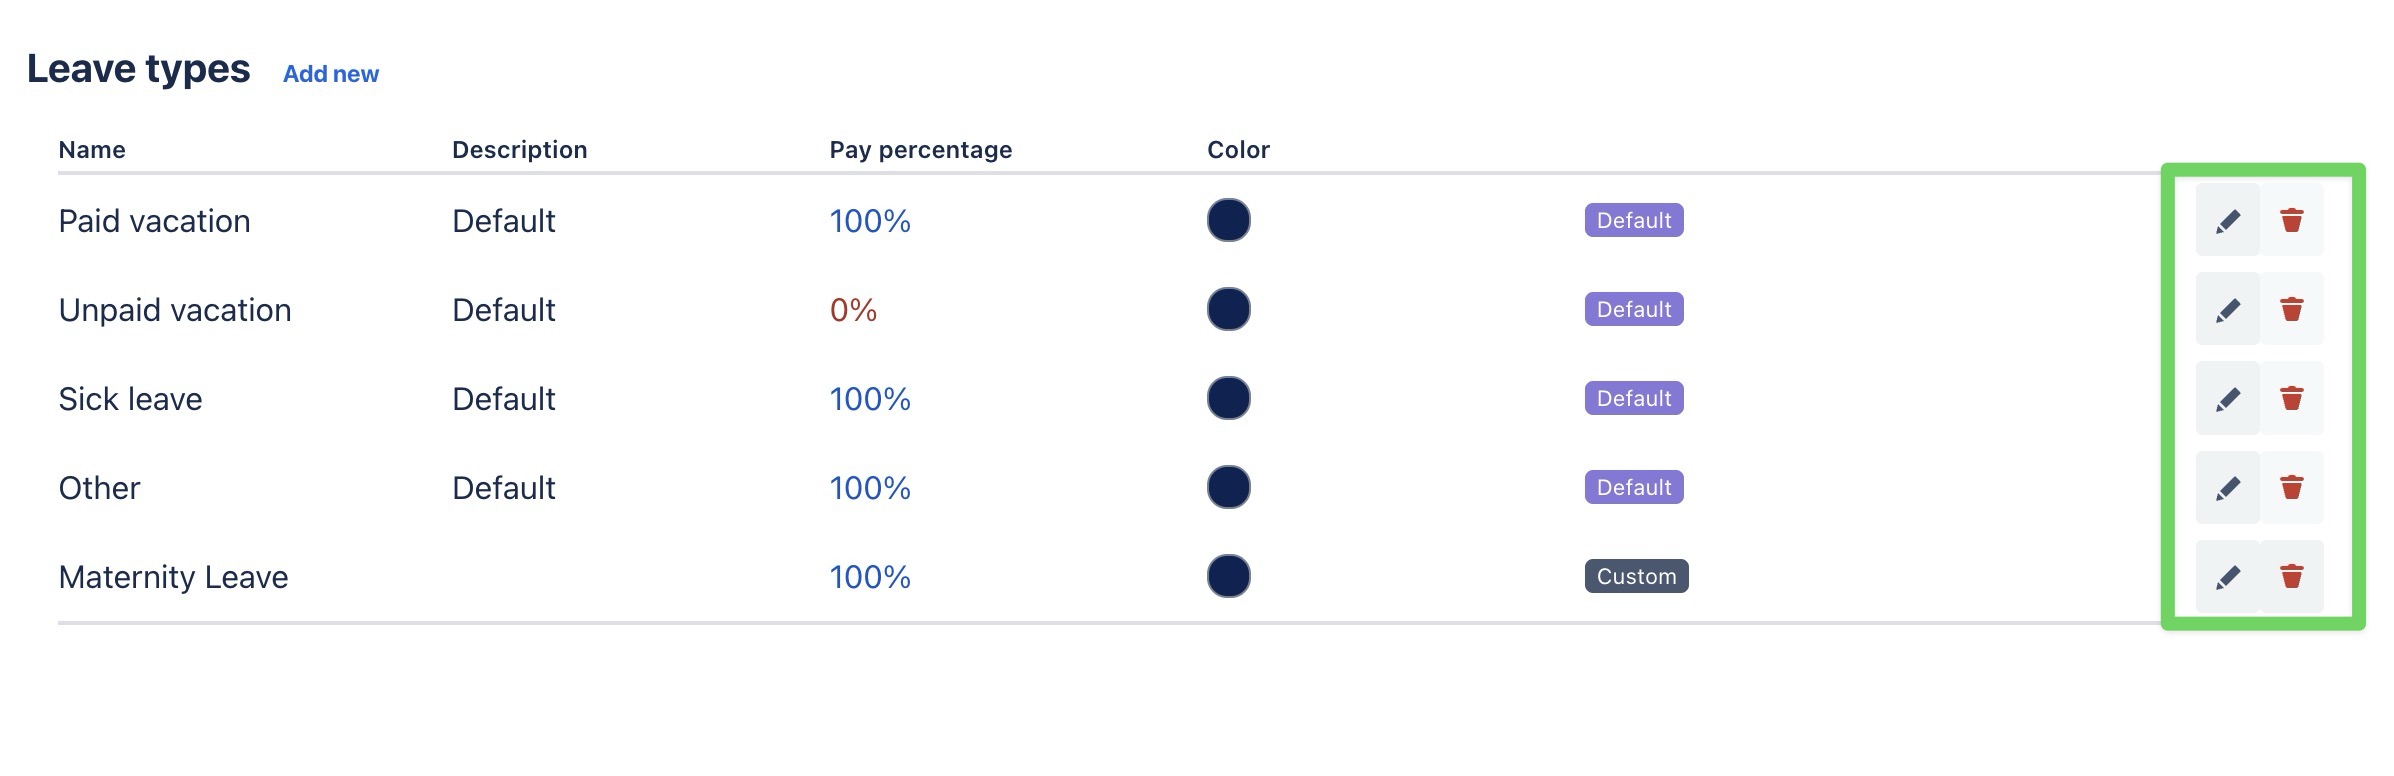The image size is (2394, 776).
Task: Click the Maternity Leave color circle
Action: 1229,576
